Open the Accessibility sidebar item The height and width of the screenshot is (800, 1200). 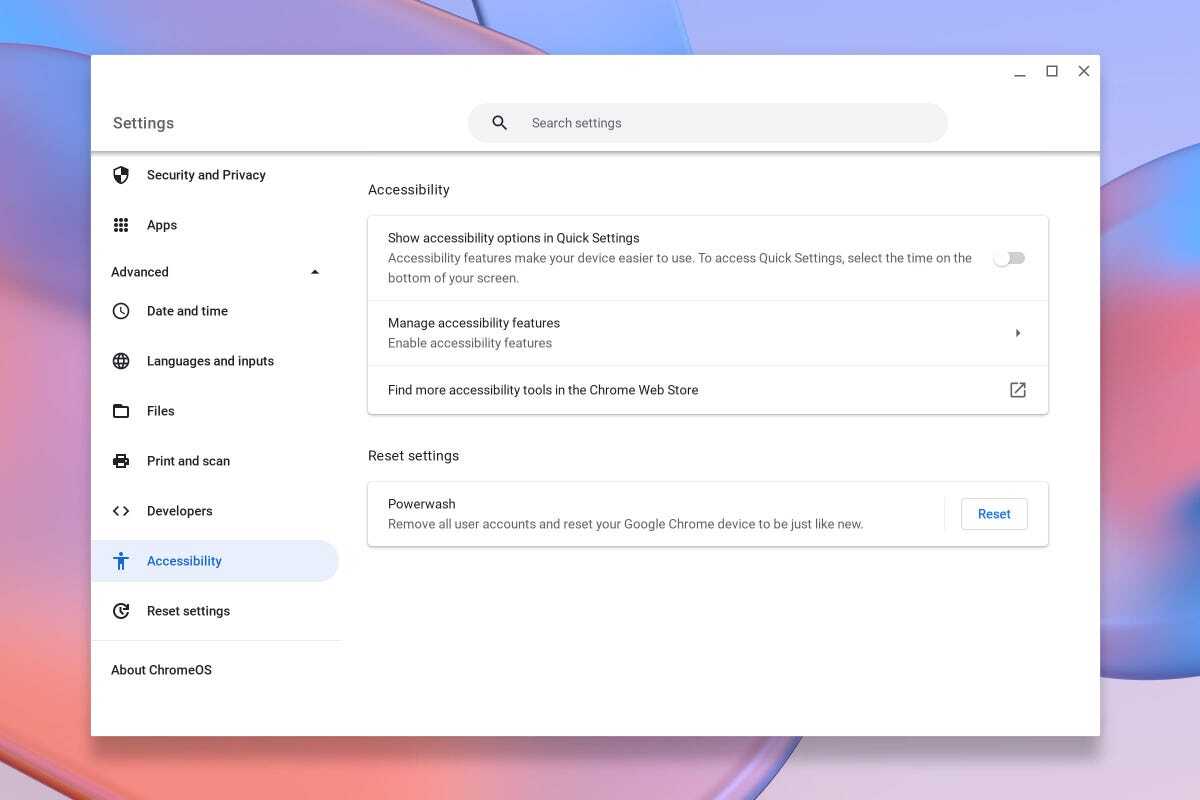184,561
